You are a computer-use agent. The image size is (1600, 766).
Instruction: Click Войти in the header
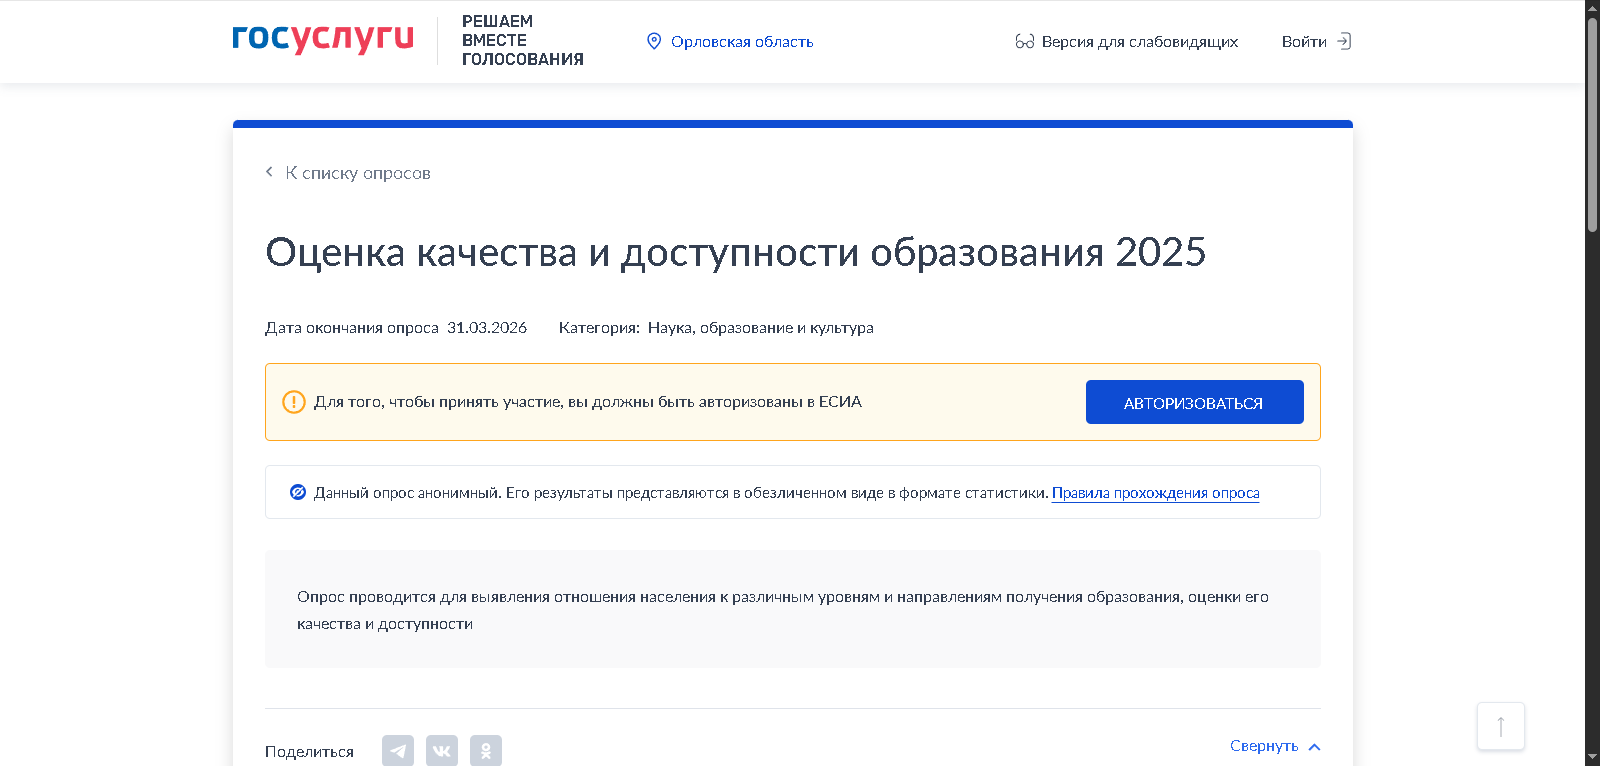[x=1304, y=41]
